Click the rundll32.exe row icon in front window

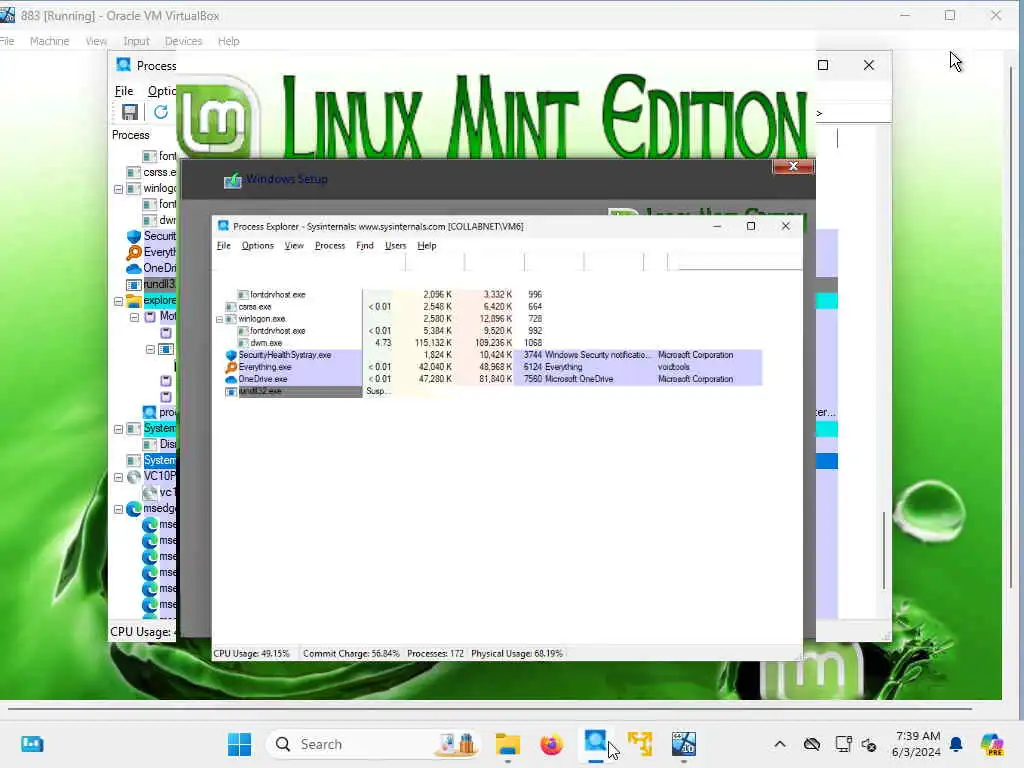(231, 392)
